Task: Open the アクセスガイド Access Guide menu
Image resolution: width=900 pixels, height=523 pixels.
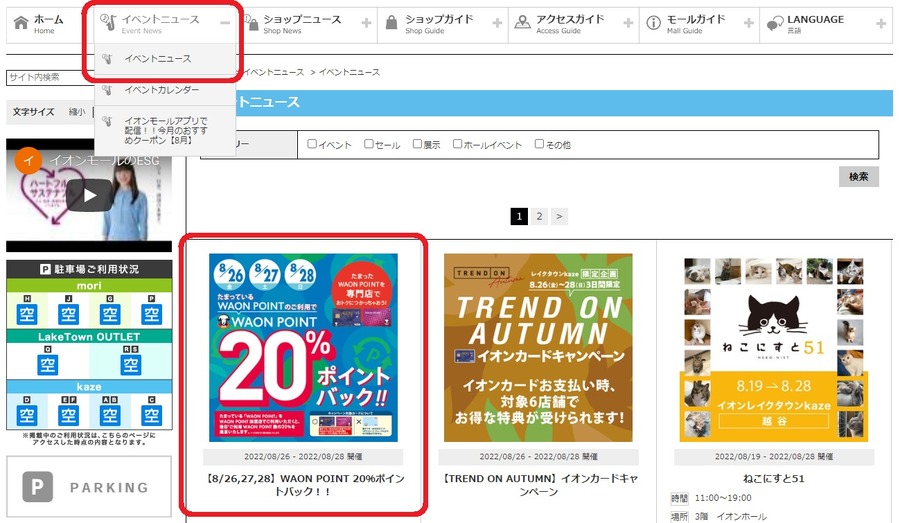Action: [x=570, y=24]
